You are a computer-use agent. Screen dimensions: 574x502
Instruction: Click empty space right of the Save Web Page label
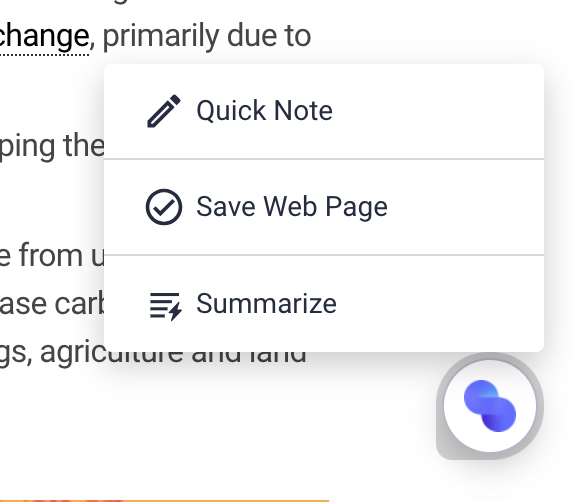[x=465, y=207]
